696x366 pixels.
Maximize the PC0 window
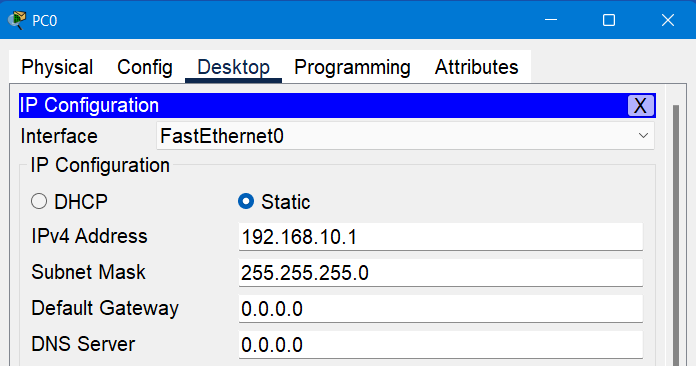point(609,20)
